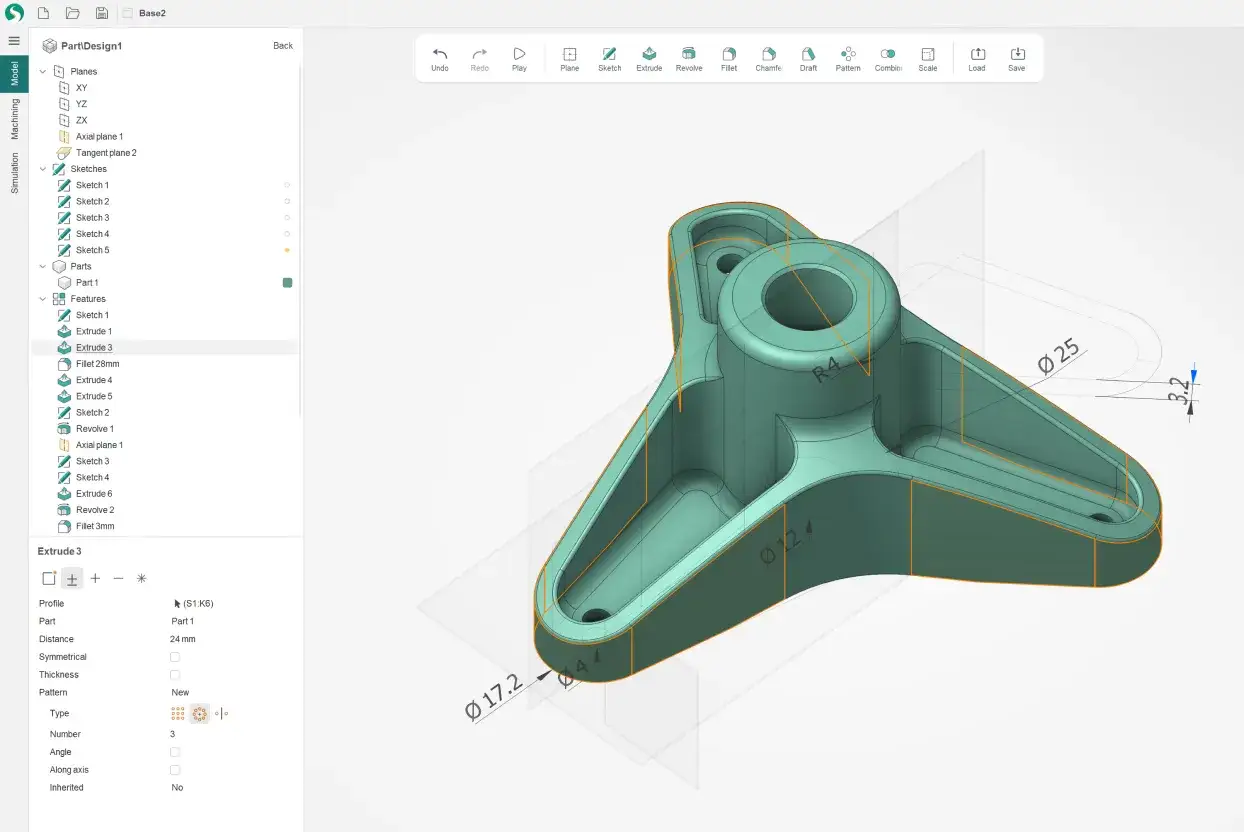Click the Ø 25 dimension label
This screenshot has height=832, width=1244.
click(x=1059, y=356)
